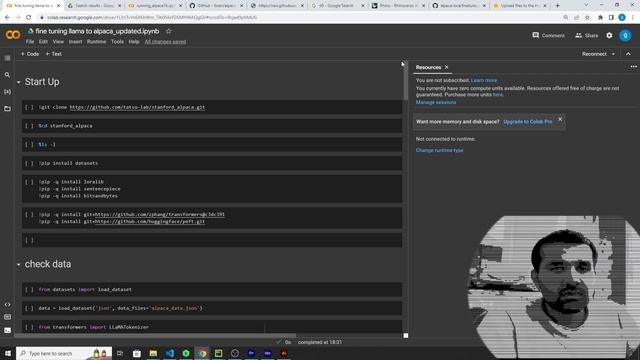This screenshot has width=640, height=360.
Task: Add a new Code cell
Action: coord(30,54)
